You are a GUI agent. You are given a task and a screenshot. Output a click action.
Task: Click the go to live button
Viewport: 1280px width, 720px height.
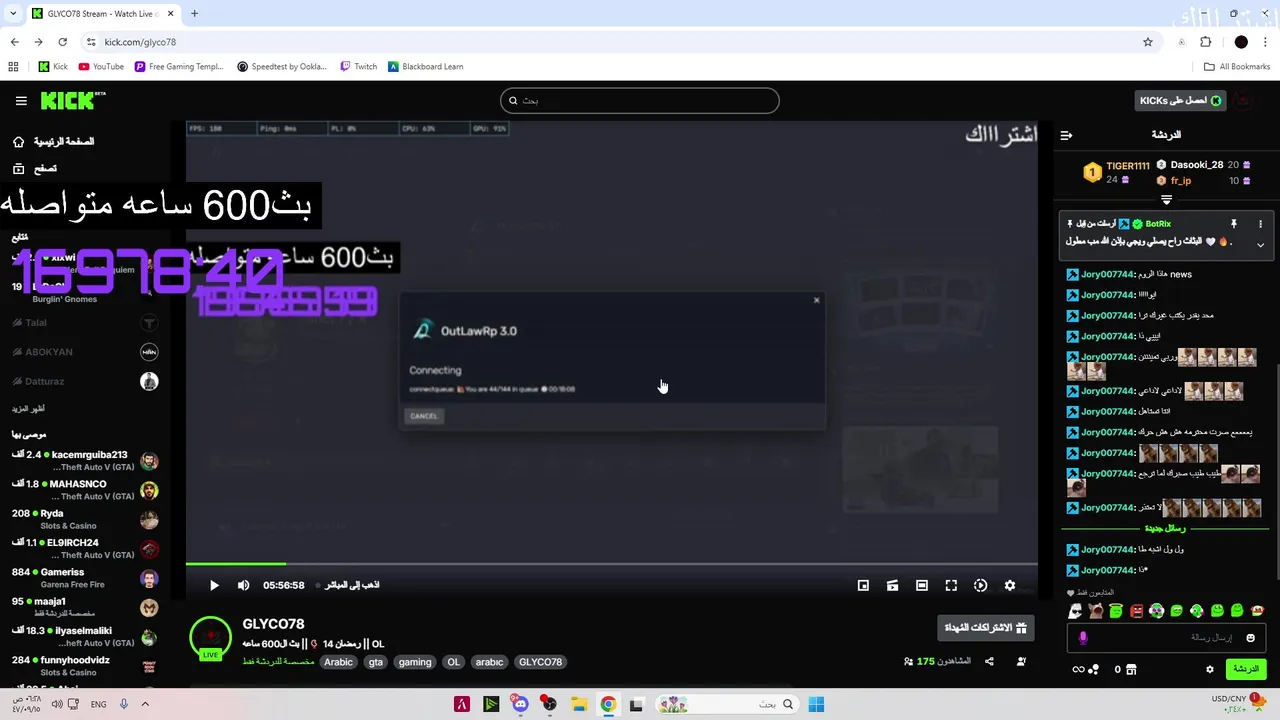(348, 585)
